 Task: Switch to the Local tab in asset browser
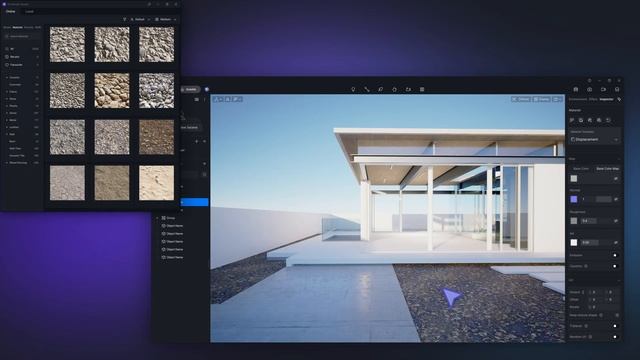point(29,11)
